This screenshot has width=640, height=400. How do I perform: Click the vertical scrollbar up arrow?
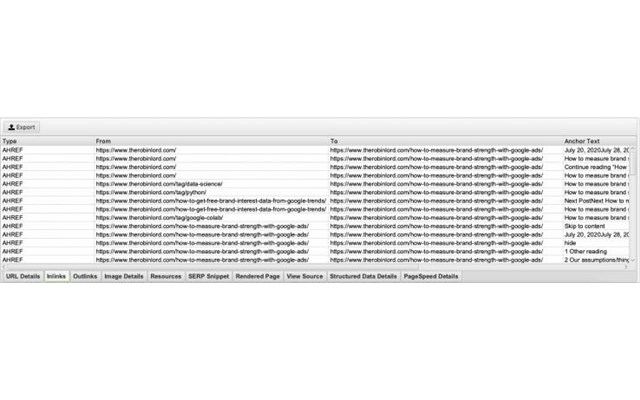pyautogui.click(x=633, y=149)
